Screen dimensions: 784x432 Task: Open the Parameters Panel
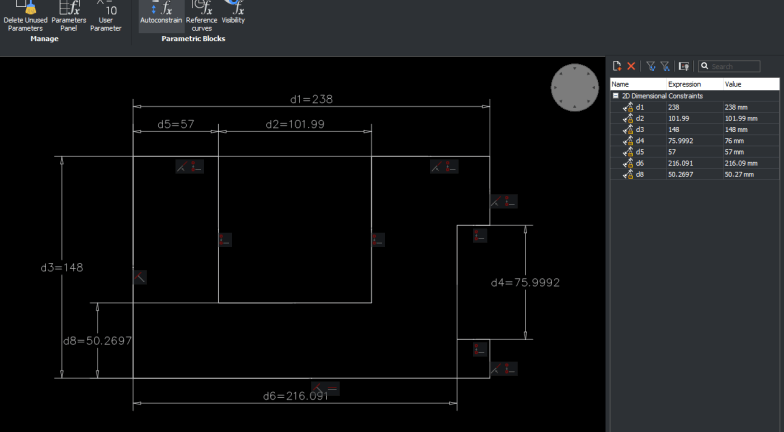pos(68,16)
